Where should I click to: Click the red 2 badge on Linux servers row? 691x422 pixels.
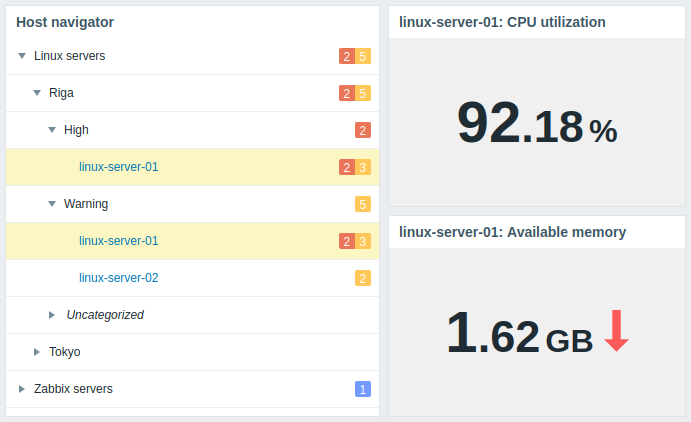[347, 56]
